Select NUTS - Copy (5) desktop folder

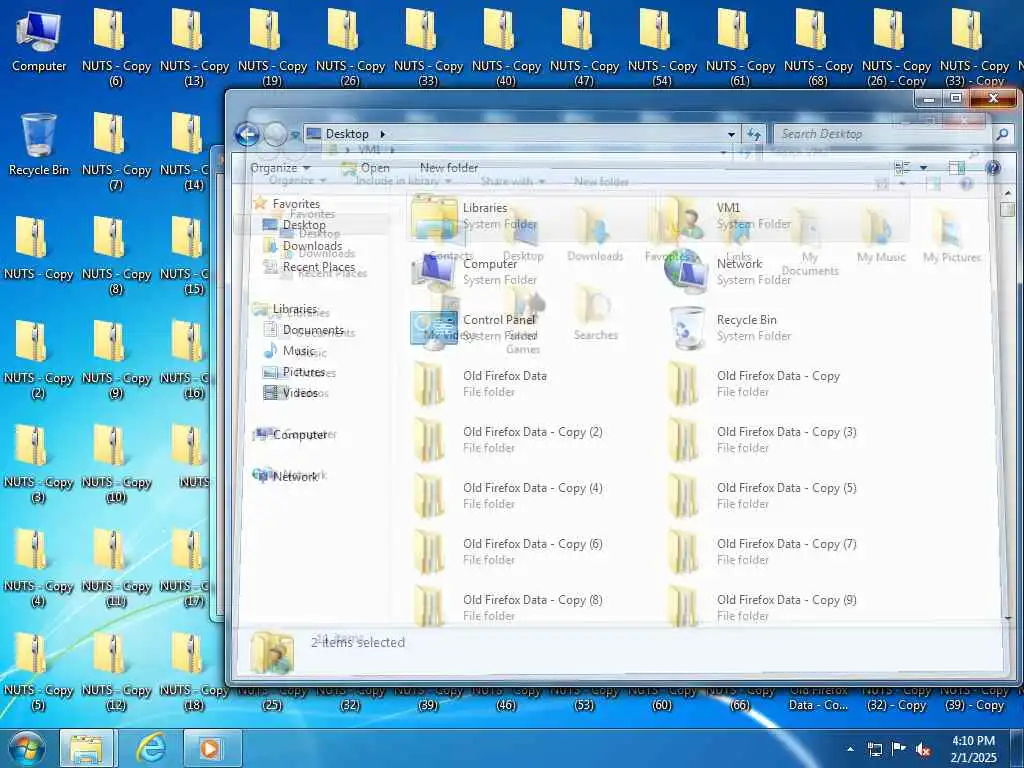39,671
